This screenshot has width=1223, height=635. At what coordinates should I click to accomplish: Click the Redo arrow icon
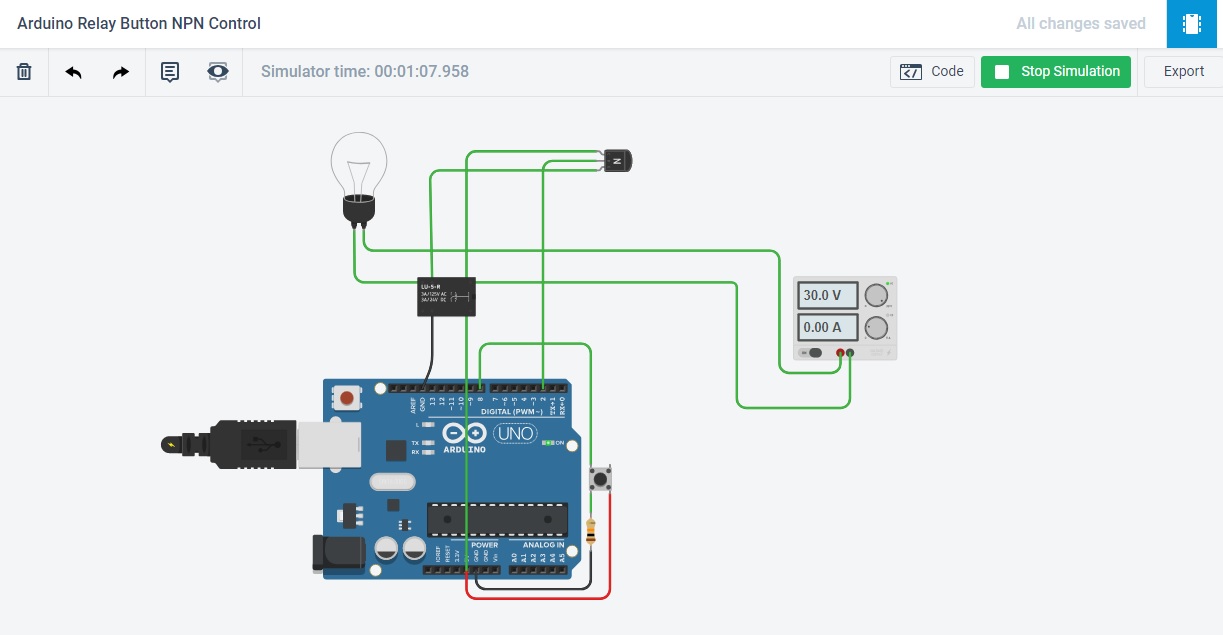coord(120,71)
